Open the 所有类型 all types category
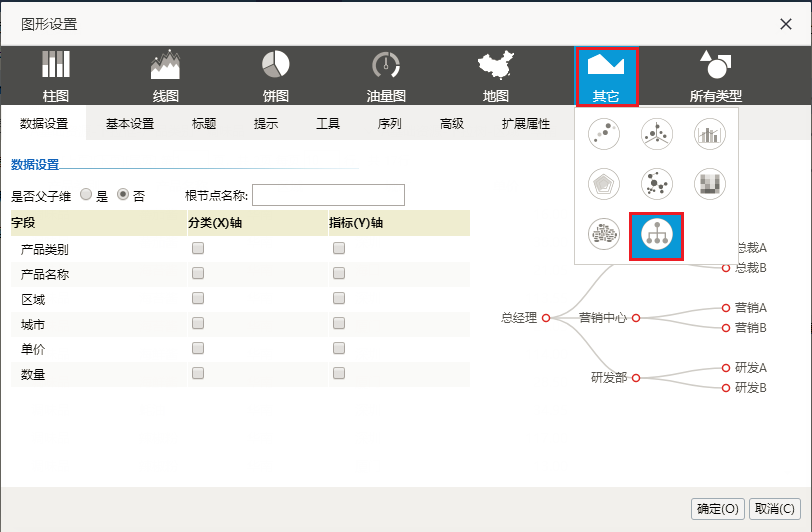Image resolution: width=812 pixels, height=532 pixels. (716, 76)
